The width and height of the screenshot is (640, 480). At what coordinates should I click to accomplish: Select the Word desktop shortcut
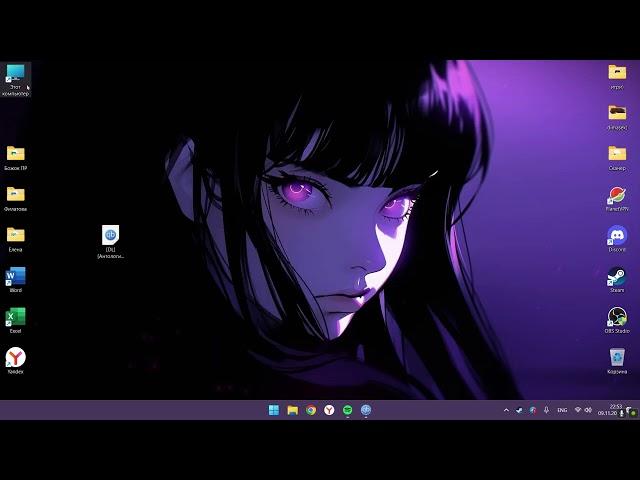coord(16,280)
